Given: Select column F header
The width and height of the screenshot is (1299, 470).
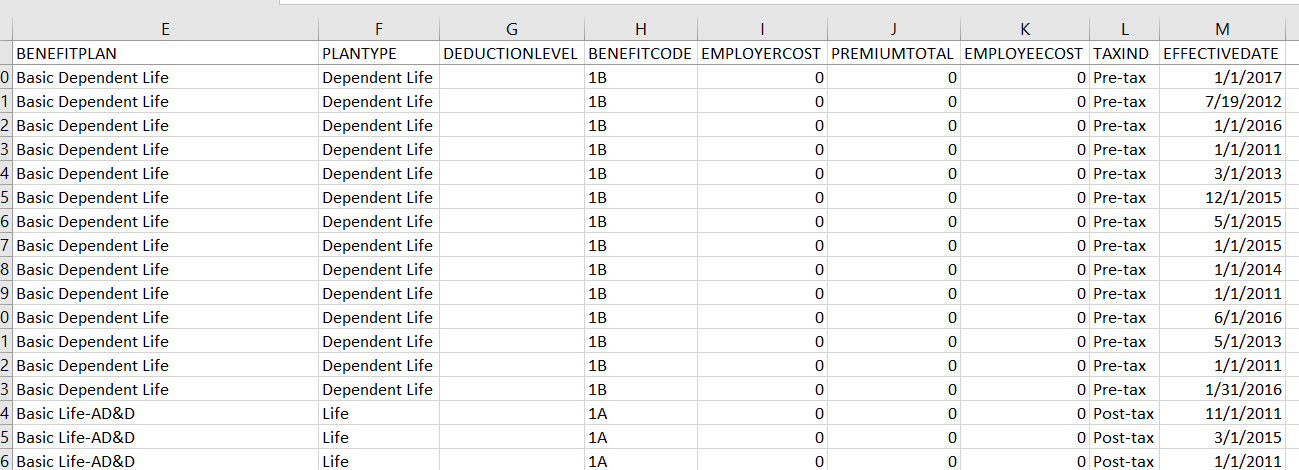Looking at the screenshot, I should pos(378,29).
